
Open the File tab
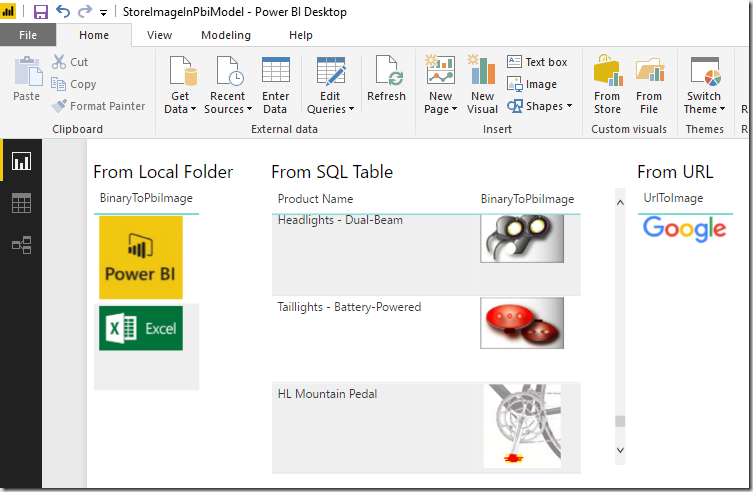pos(28,35)
